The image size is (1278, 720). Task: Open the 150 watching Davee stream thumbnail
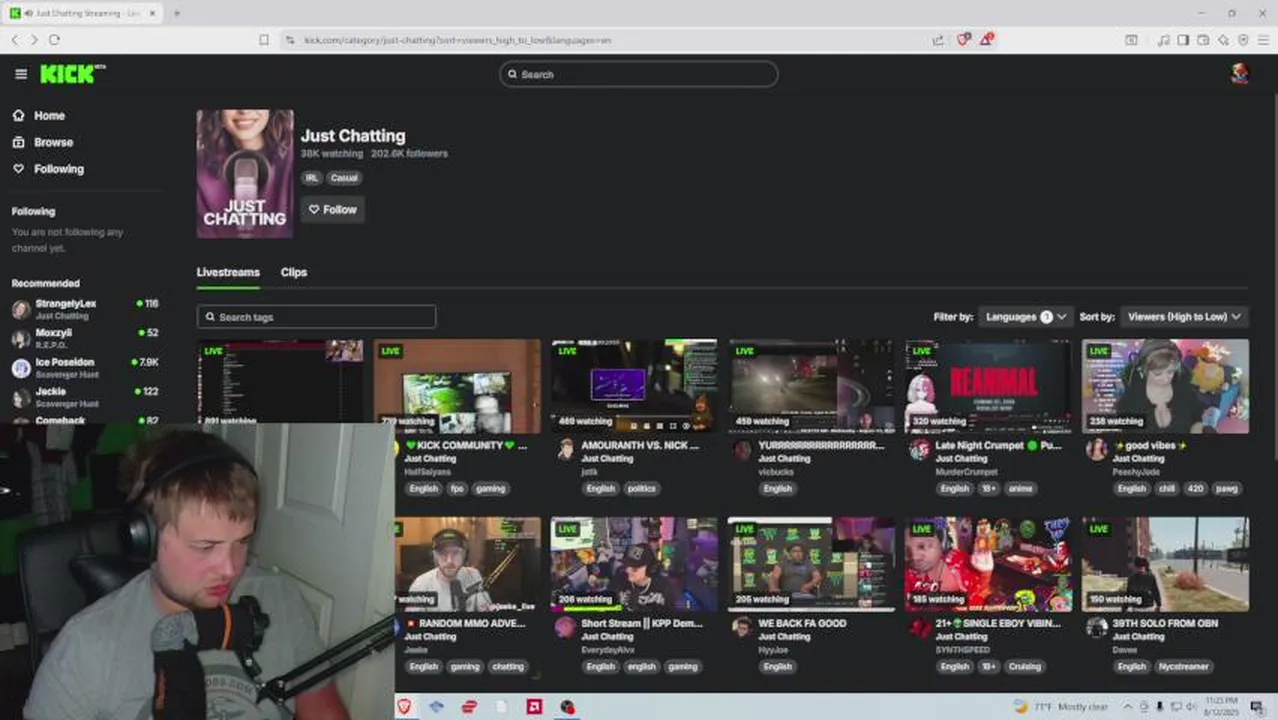click(x=1165, y=564)
